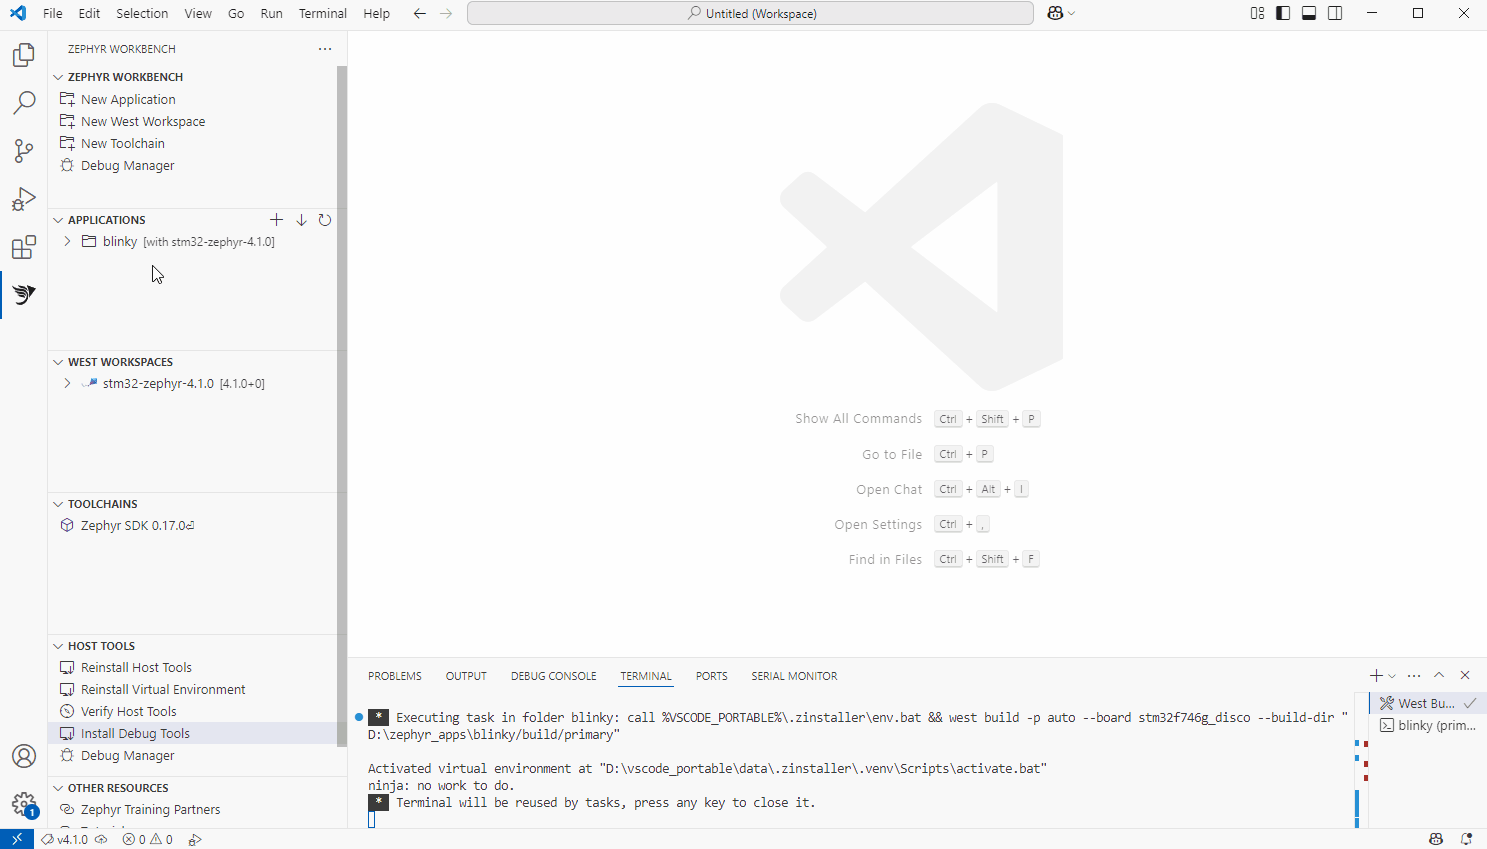Click the refresh icon in Applications header
The image size is (1487, 849).
pos(324,220)
